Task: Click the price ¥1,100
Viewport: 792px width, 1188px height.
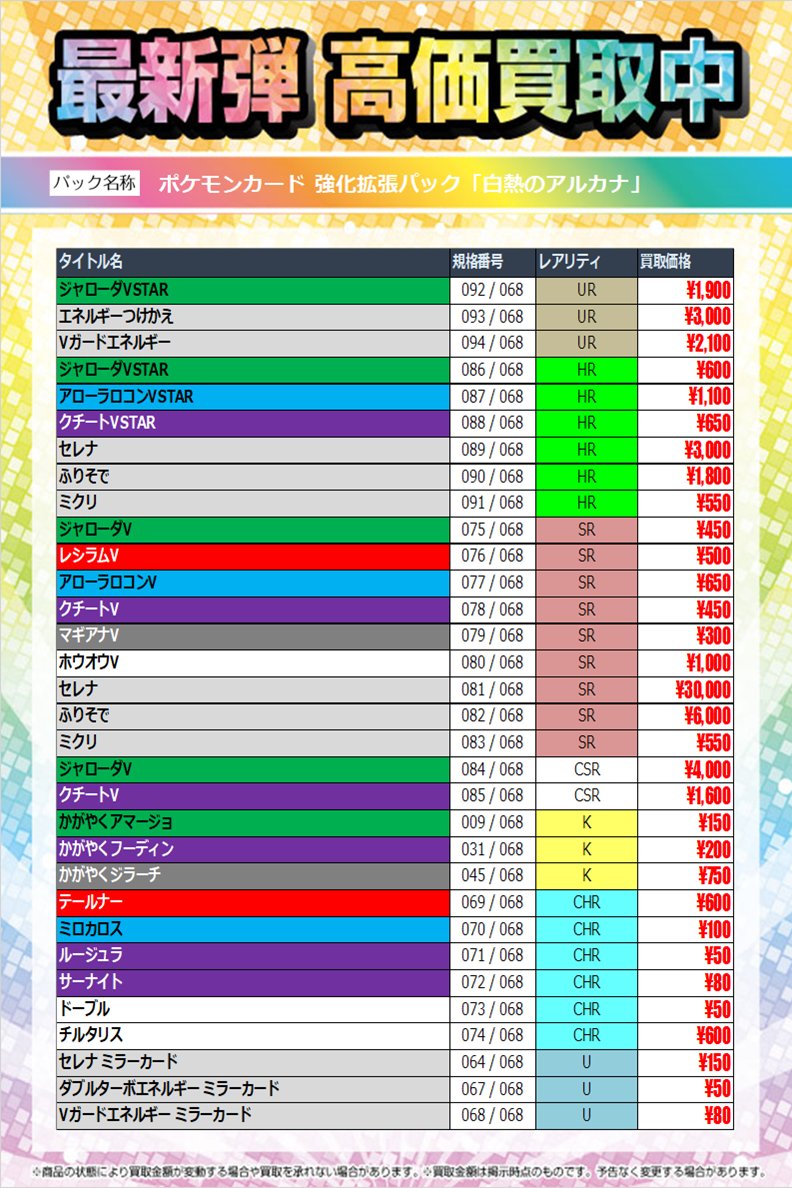Action: click(x=709, y=396)
